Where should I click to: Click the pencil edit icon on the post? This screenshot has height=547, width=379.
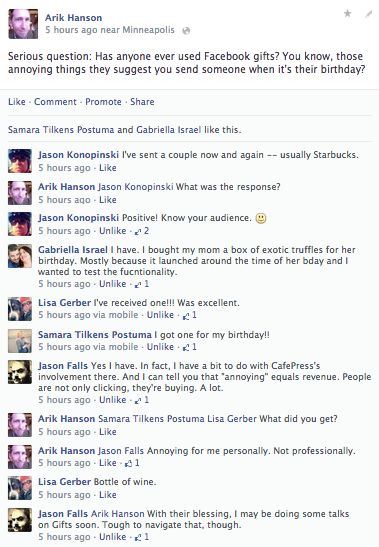(x=369, y=14)
